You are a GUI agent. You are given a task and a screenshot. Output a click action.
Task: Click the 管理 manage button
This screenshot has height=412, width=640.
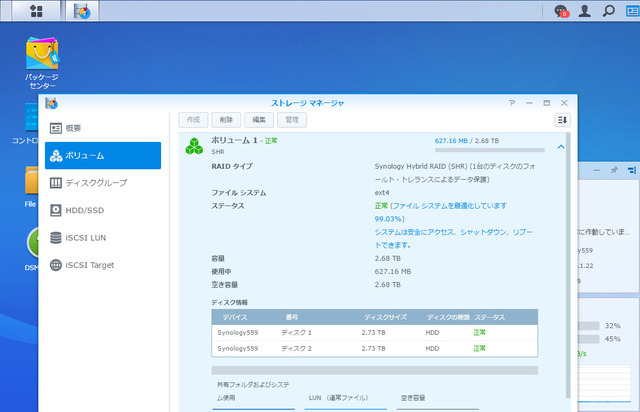click(292, 120)
